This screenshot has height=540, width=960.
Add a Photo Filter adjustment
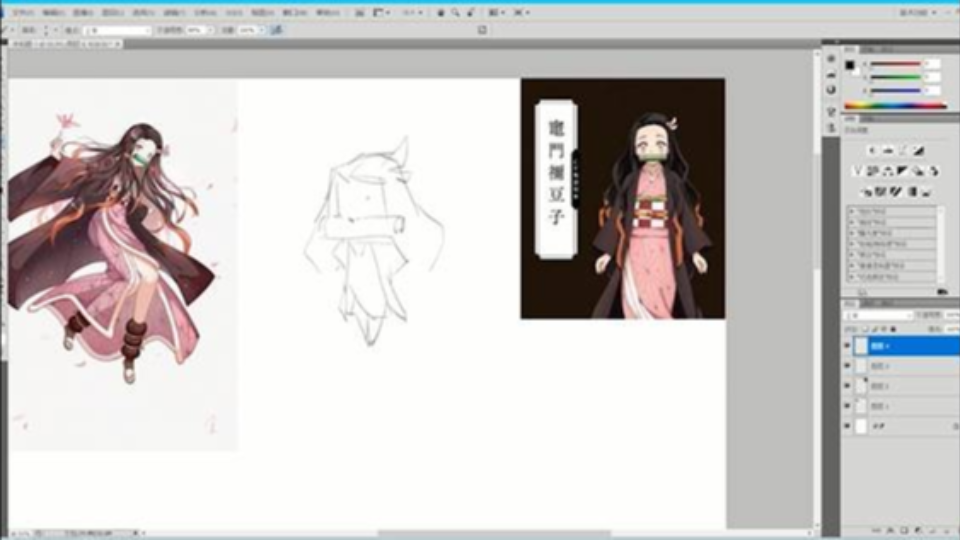[x=918, y=171]
